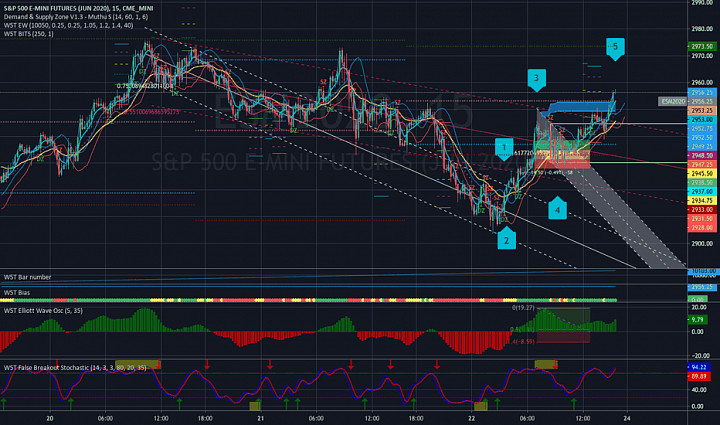The image size is (720, 425).
Task: Click the 0(19.27) retracement label in oscillator pane
Action: coord(523,308)
